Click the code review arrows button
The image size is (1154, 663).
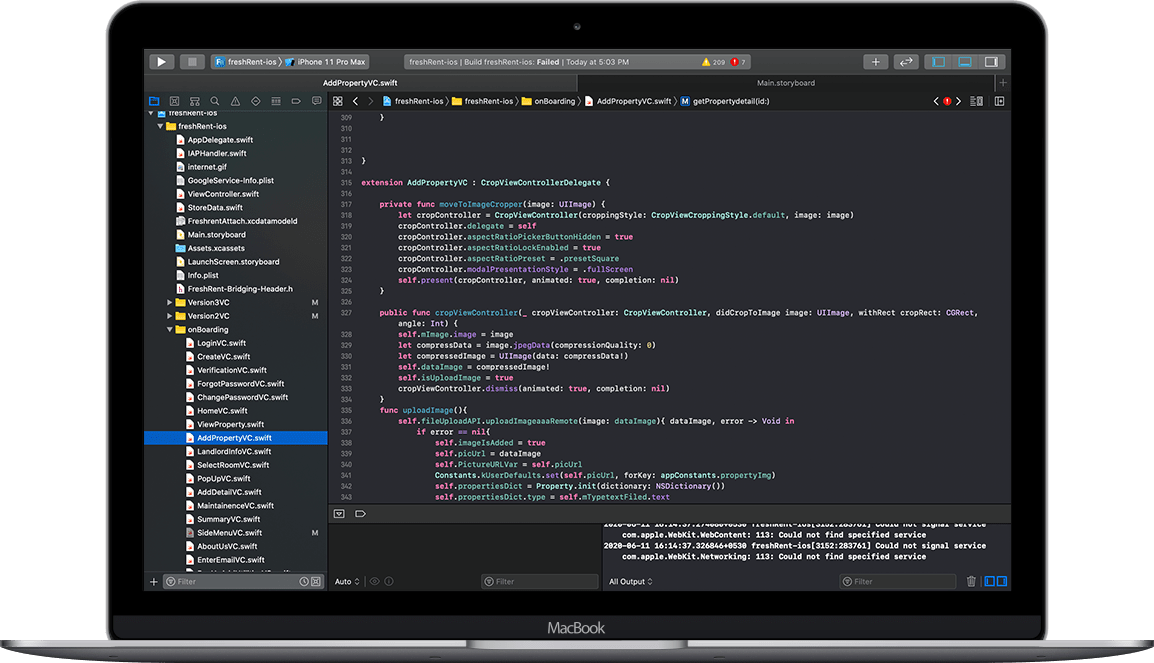point(906,62)
